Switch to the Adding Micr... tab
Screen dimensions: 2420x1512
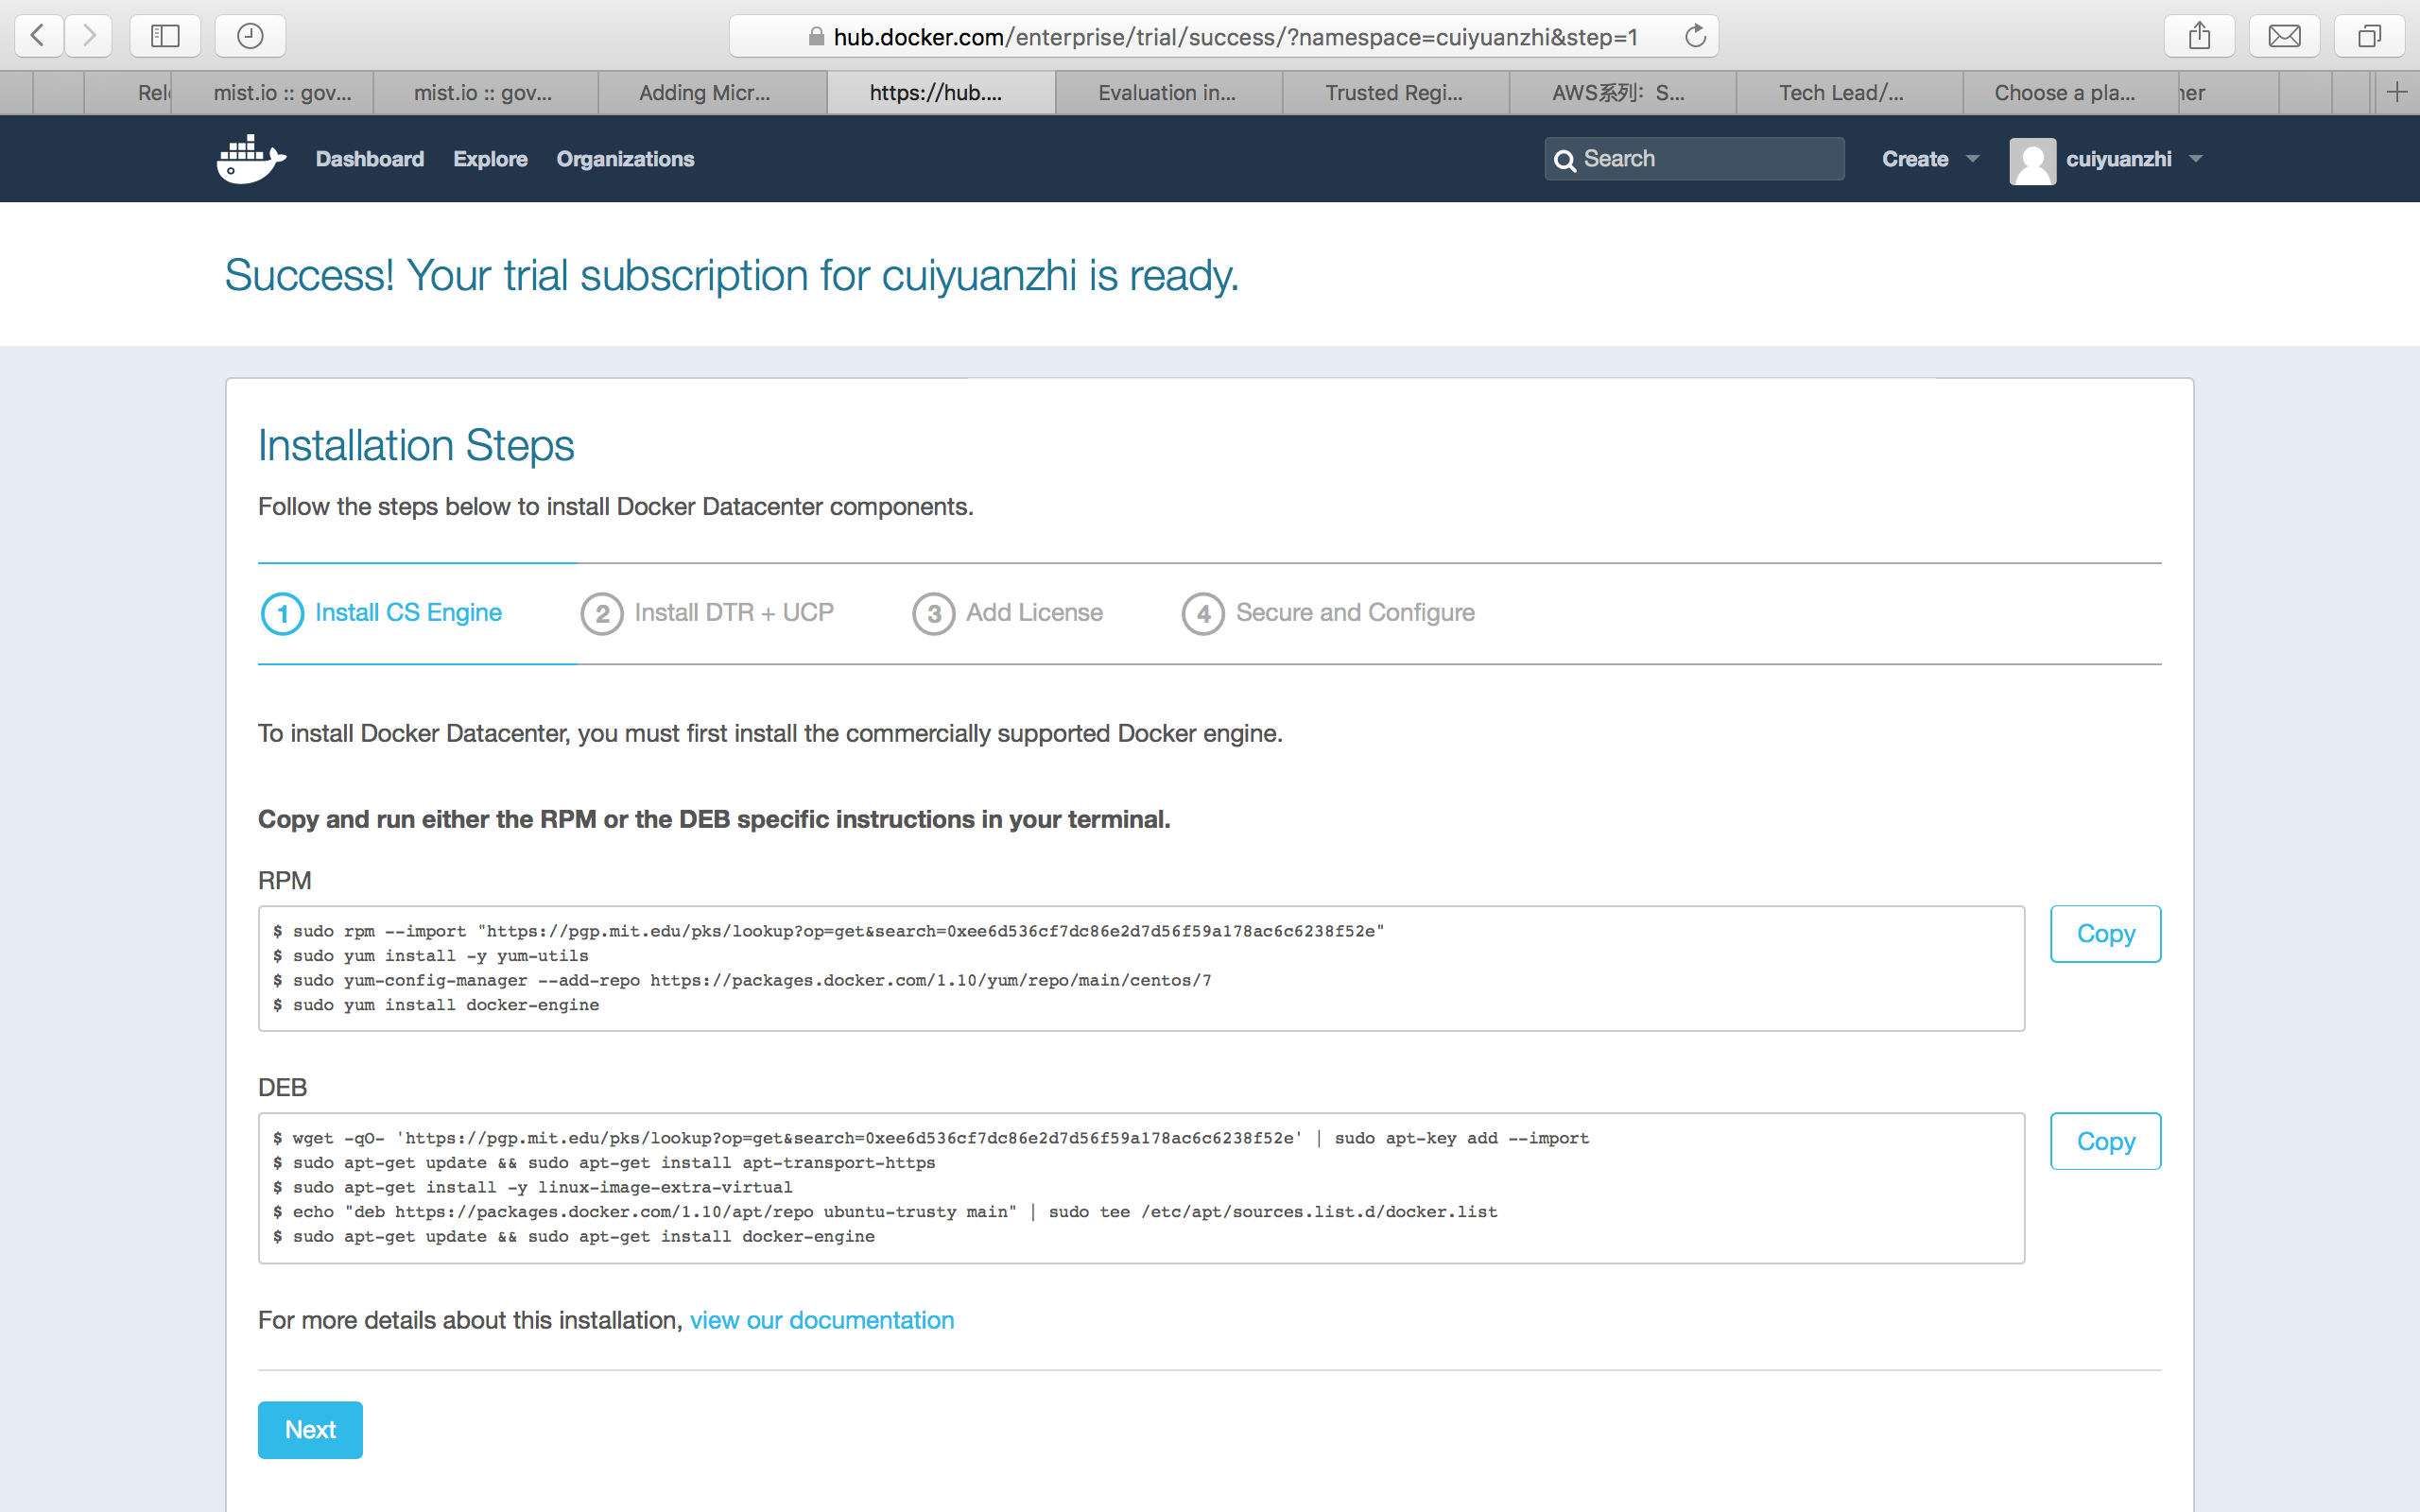[712, 93]
